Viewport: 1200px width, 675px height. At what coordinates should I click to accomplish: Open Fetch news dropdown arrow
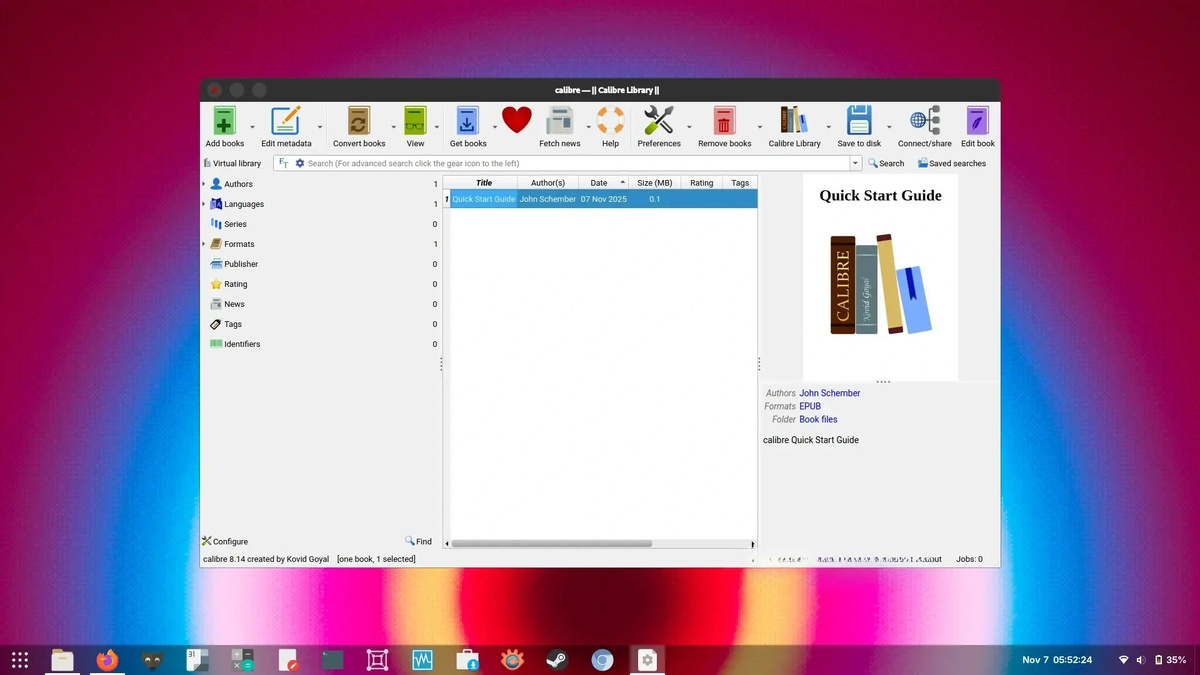click(588, 127)
